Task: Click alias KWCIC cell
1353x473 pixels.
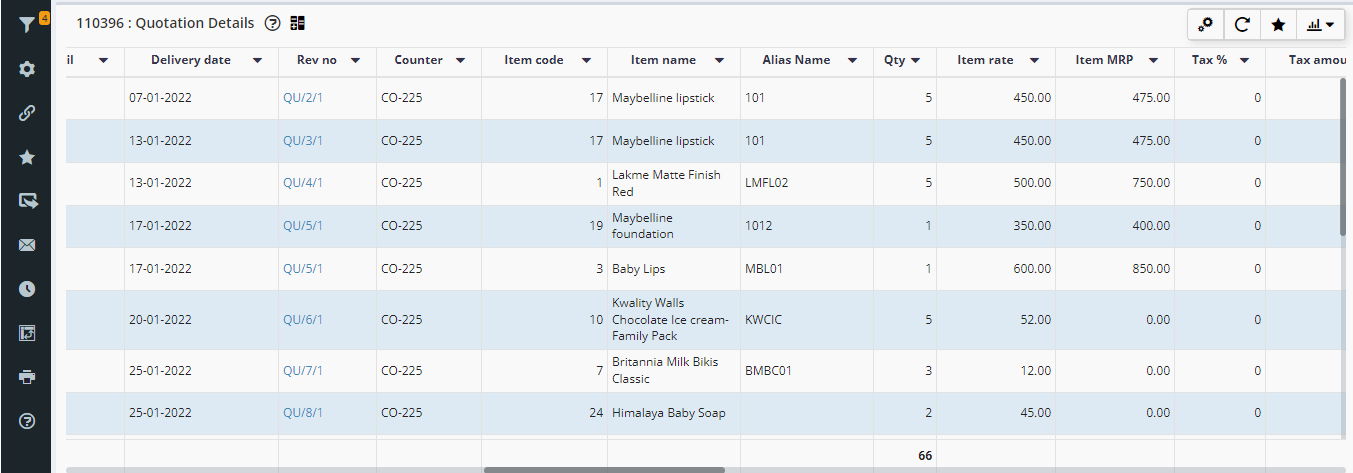Action: coord(807,320)
